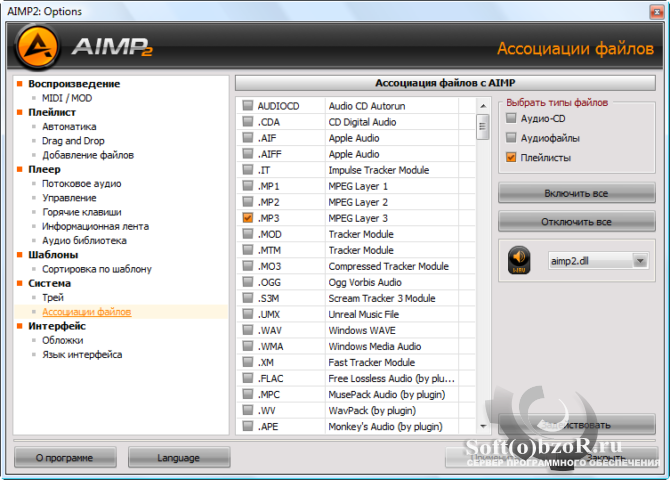670x480 pixels.
Task: Enable the Аудиофайлы group checkbox
Action: (511, 138)
